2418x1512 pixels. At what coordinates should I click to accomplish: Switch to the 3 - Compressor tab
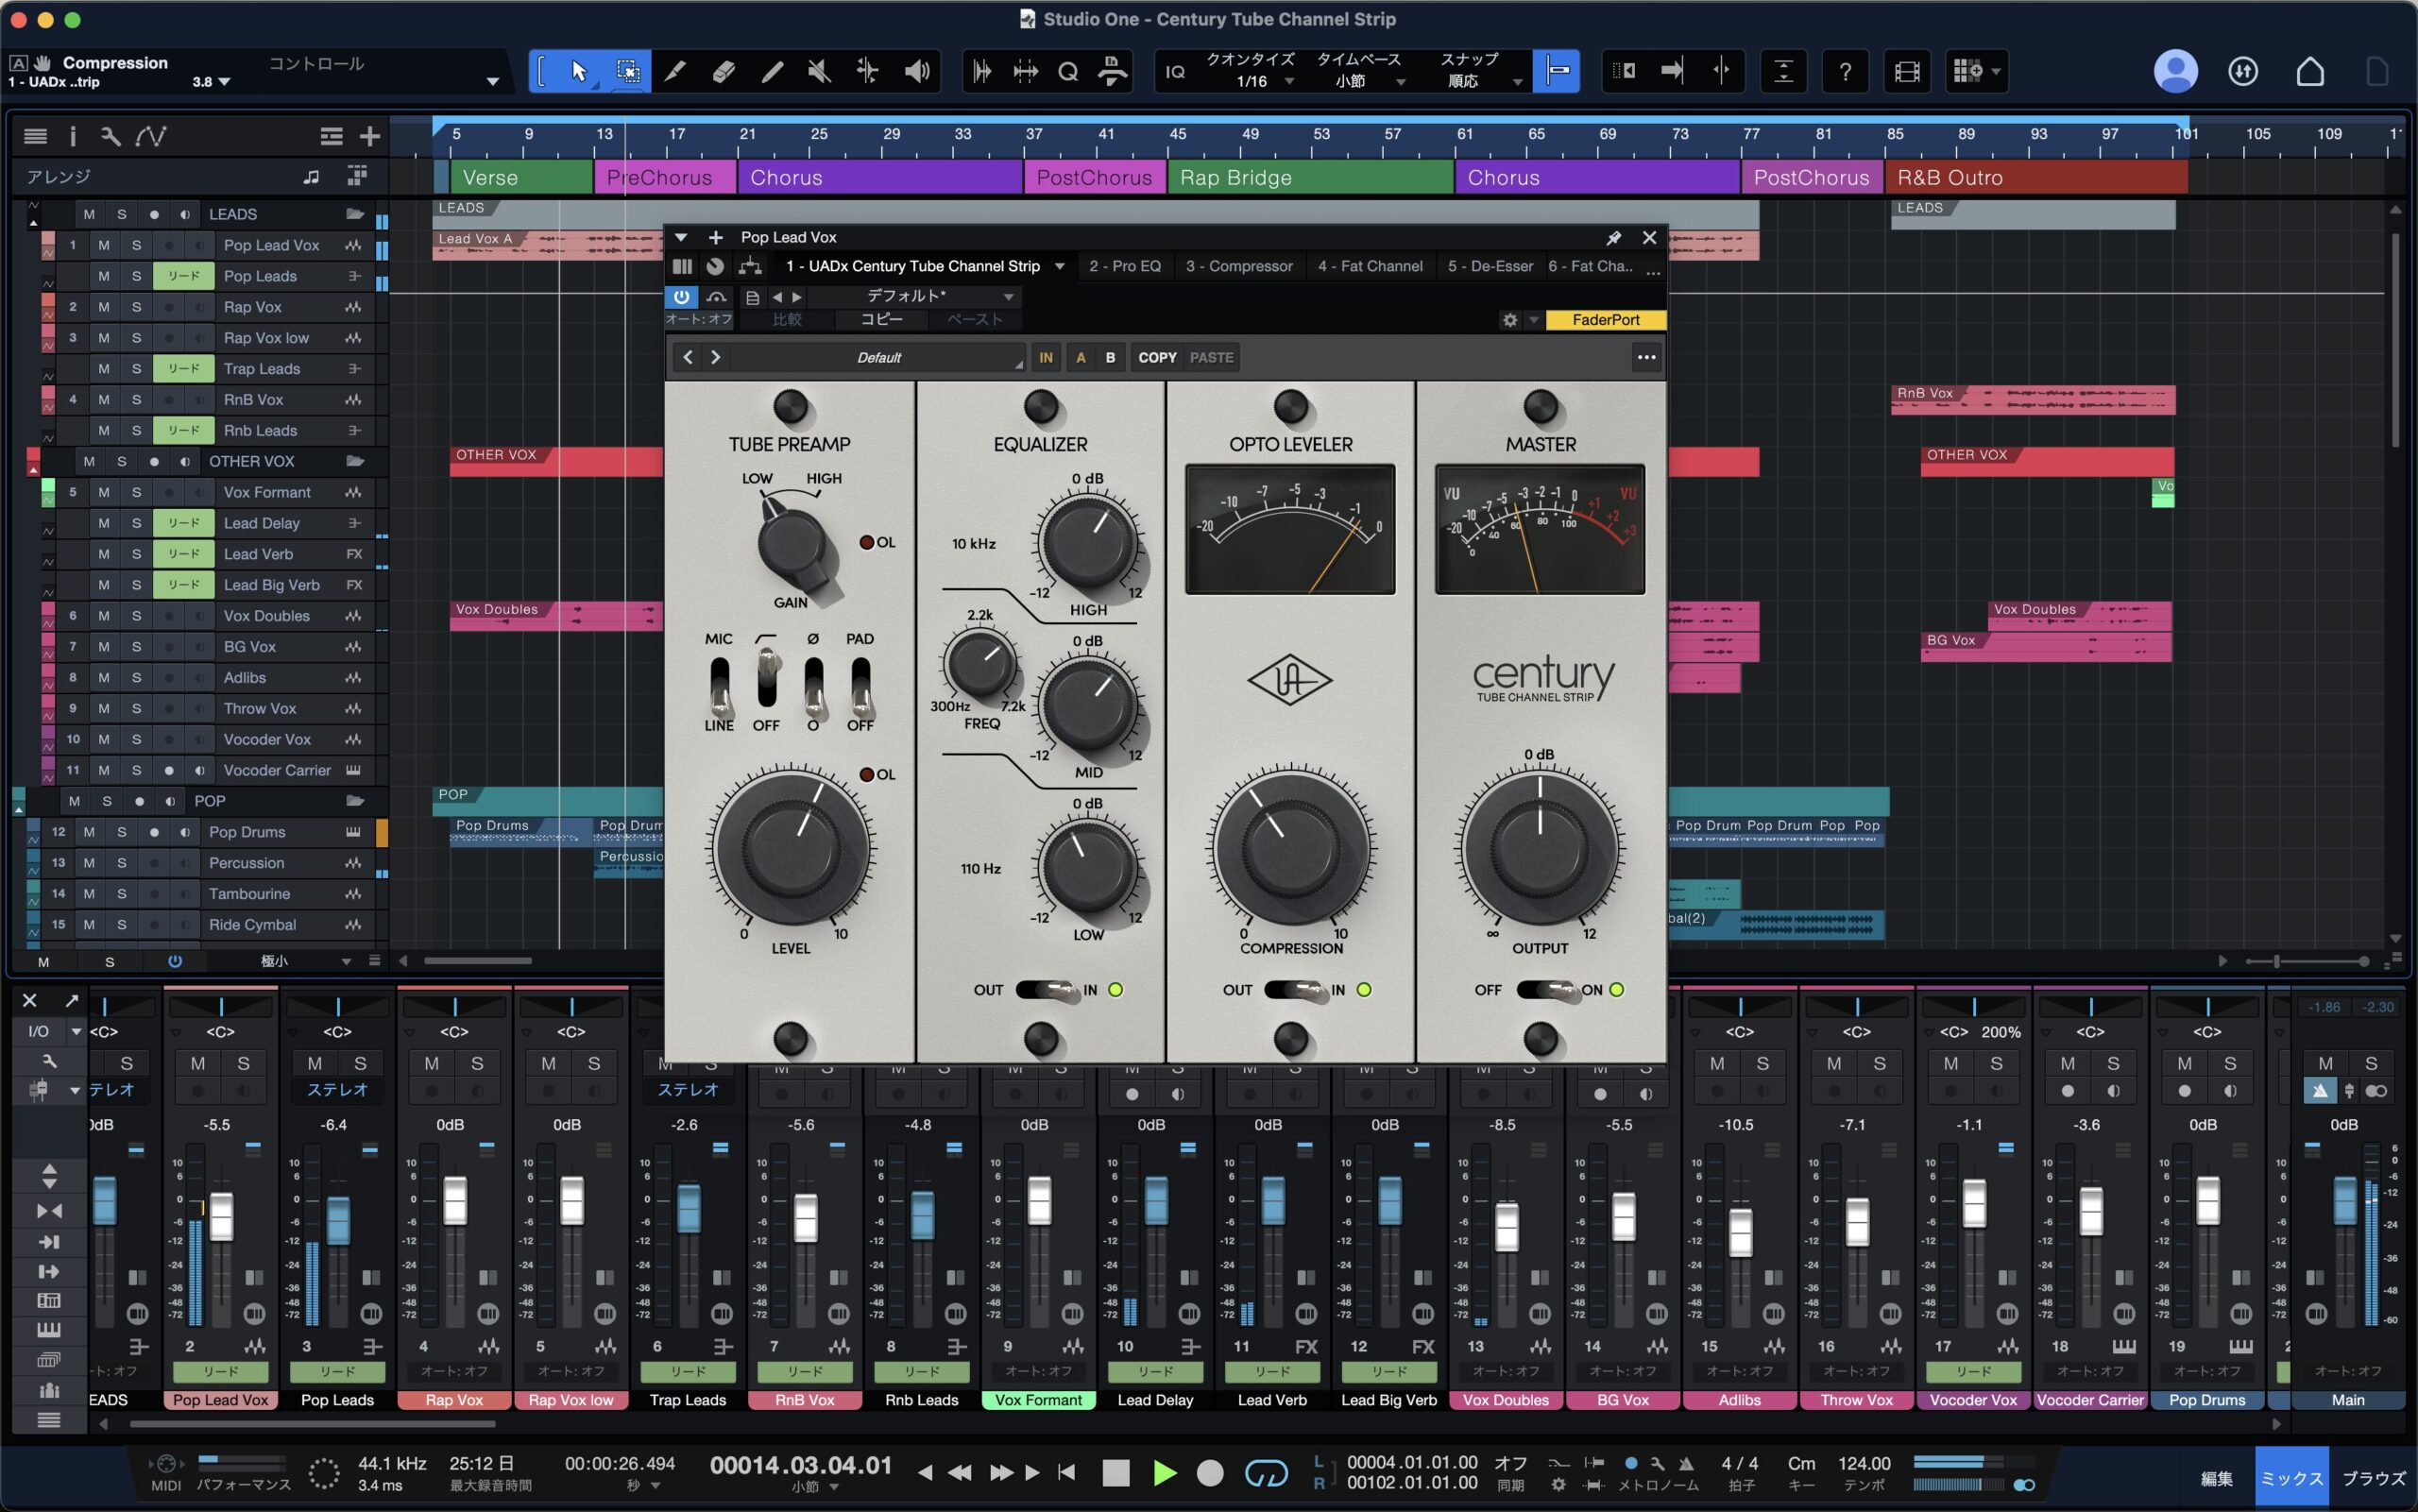(1239, 266)
